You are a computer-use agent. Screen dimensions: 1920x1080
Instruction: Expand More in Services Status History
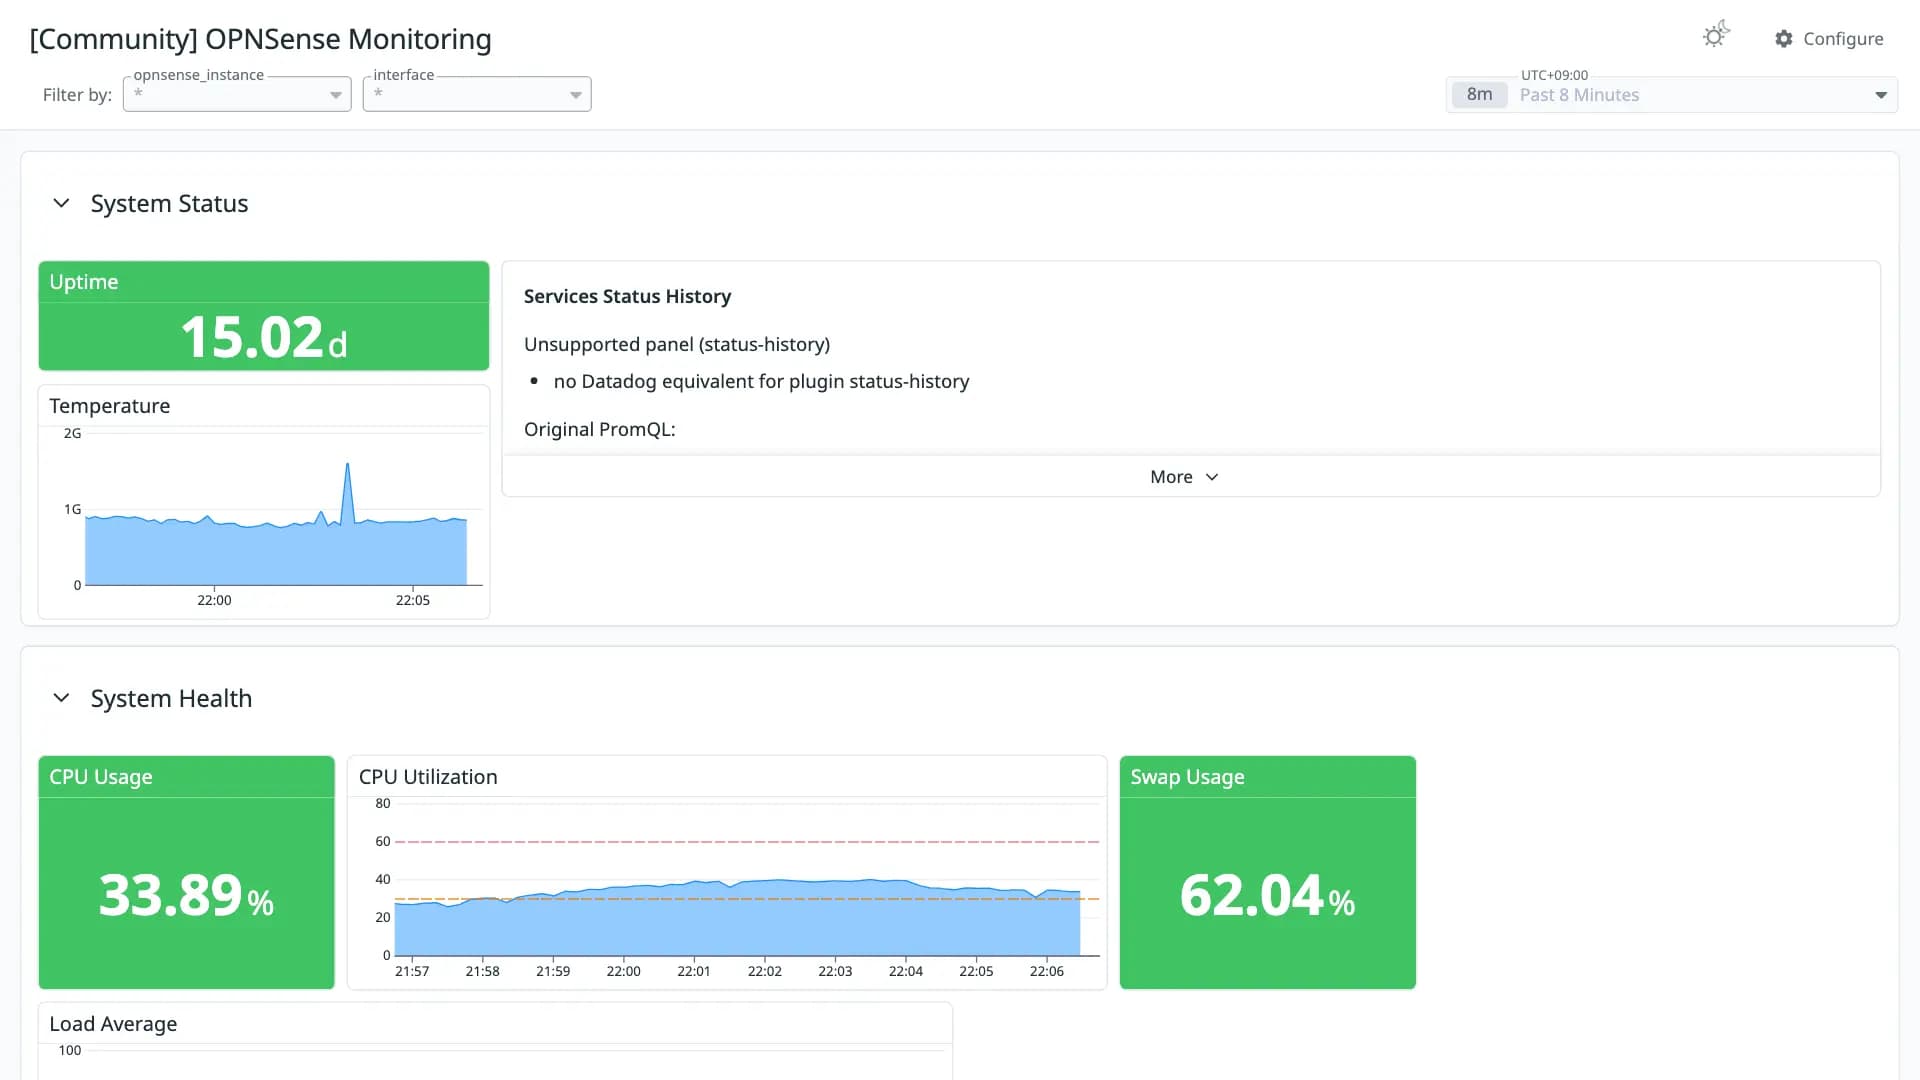(x=1185, y=477)
